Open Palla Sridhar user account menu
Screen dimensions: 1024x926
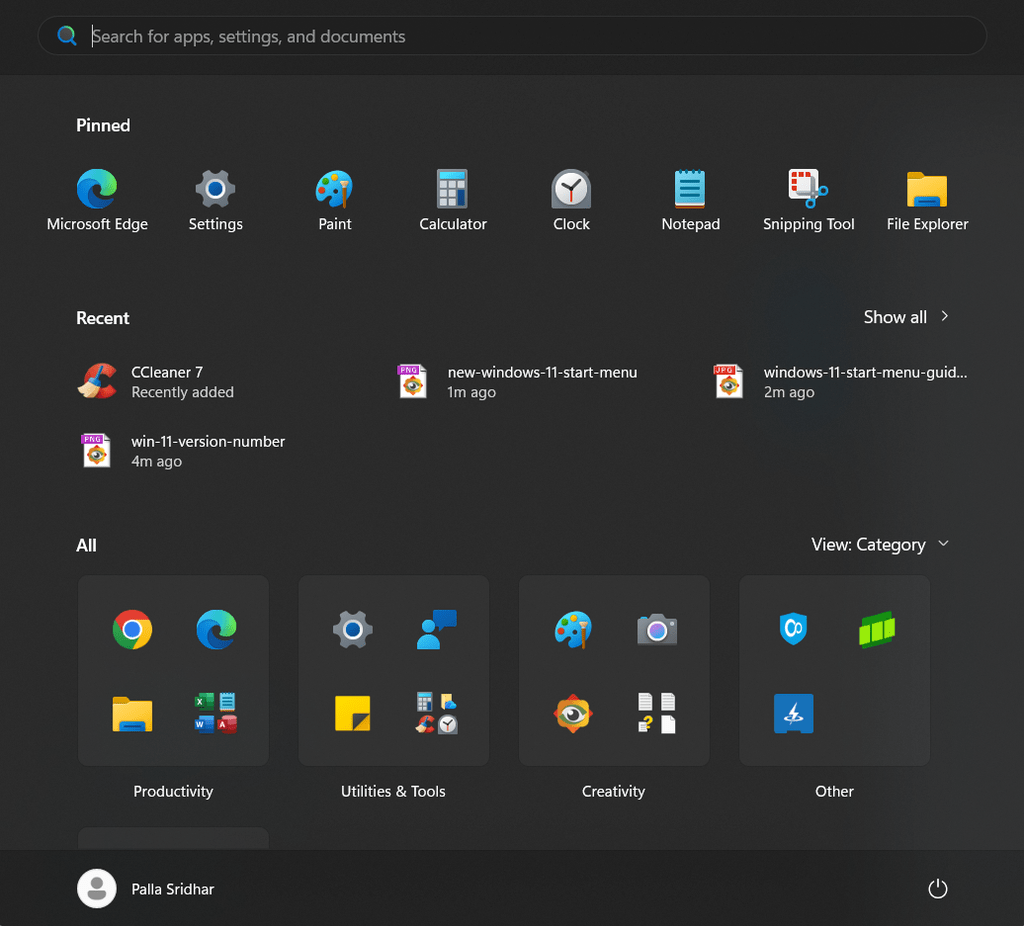click(146, 889)
